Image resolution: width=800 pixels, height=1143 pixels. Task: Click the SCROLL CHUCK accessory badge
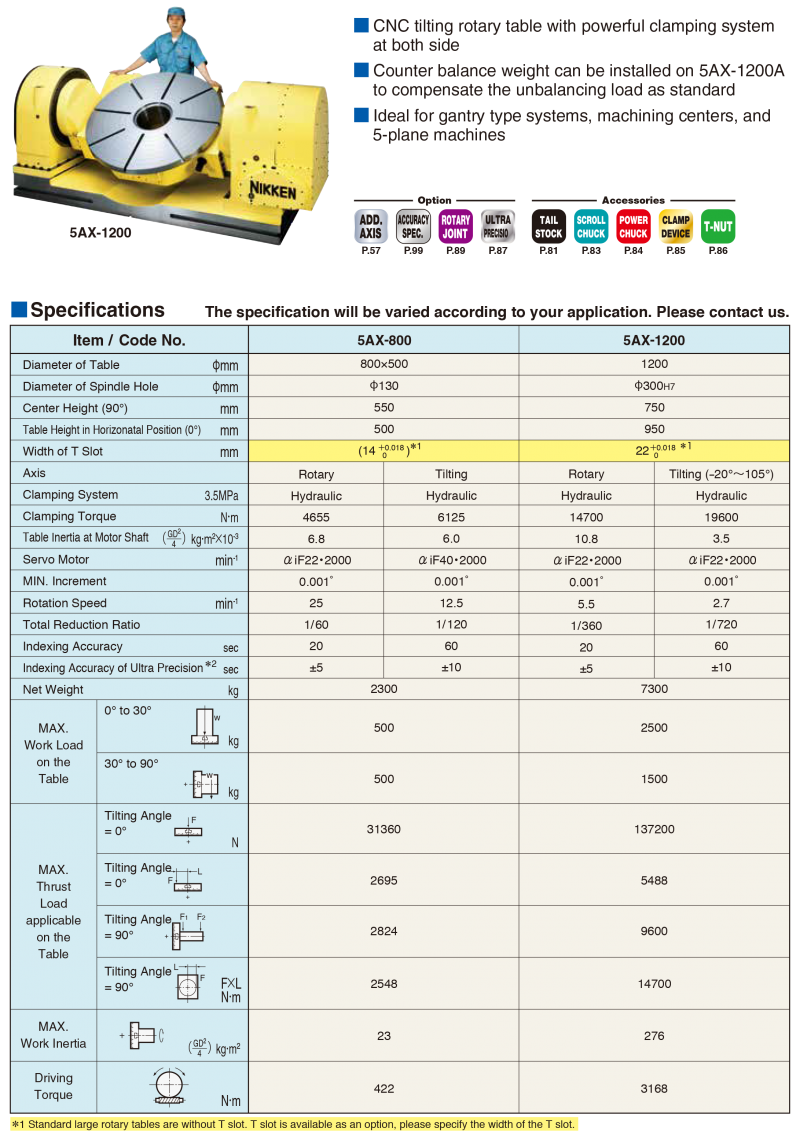(x=591, y=226)
